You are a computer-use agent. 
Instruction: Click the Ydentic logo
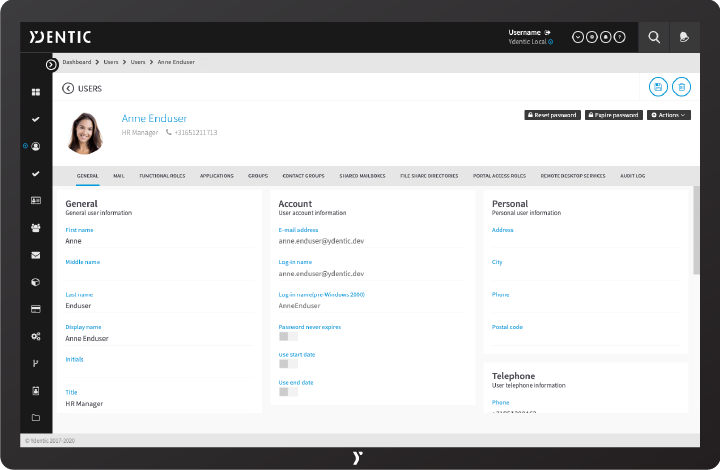[x=60, y=37]
